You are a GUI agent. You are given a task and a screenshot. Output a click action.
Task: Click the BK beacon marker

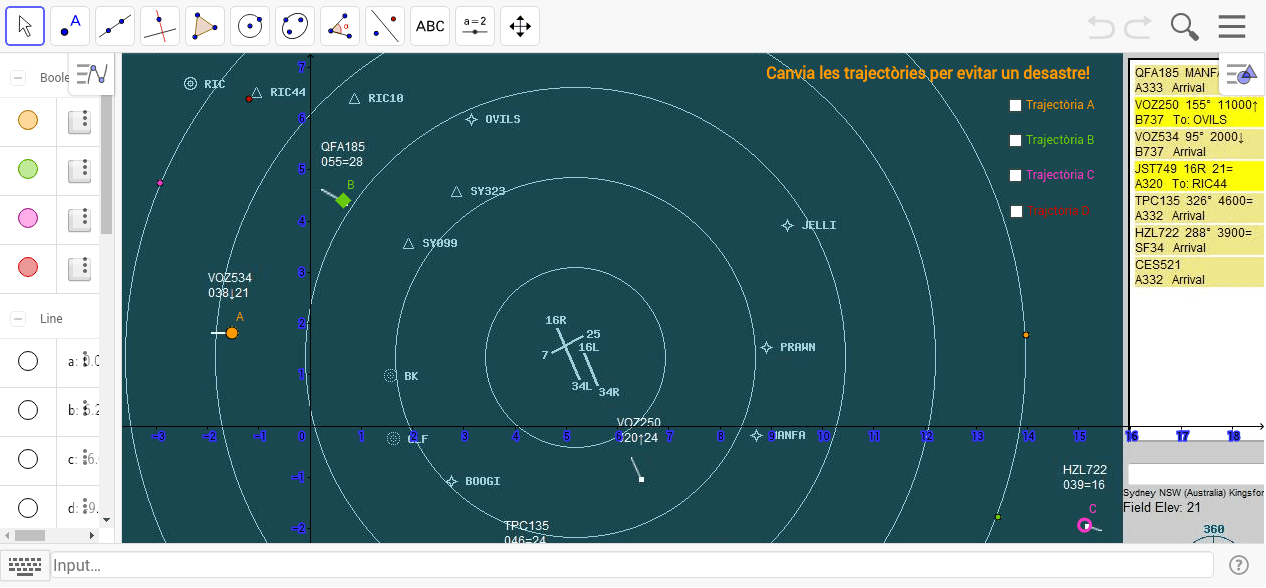coord(390,376)
